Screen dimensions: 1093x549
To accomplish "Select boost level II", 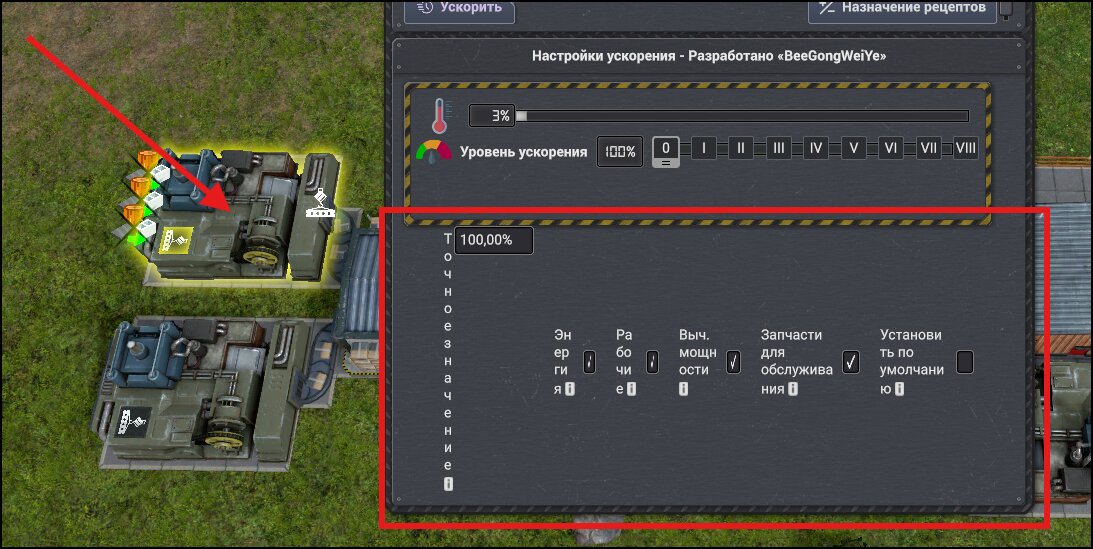I will pyautogui.click(x=741, y=148).
